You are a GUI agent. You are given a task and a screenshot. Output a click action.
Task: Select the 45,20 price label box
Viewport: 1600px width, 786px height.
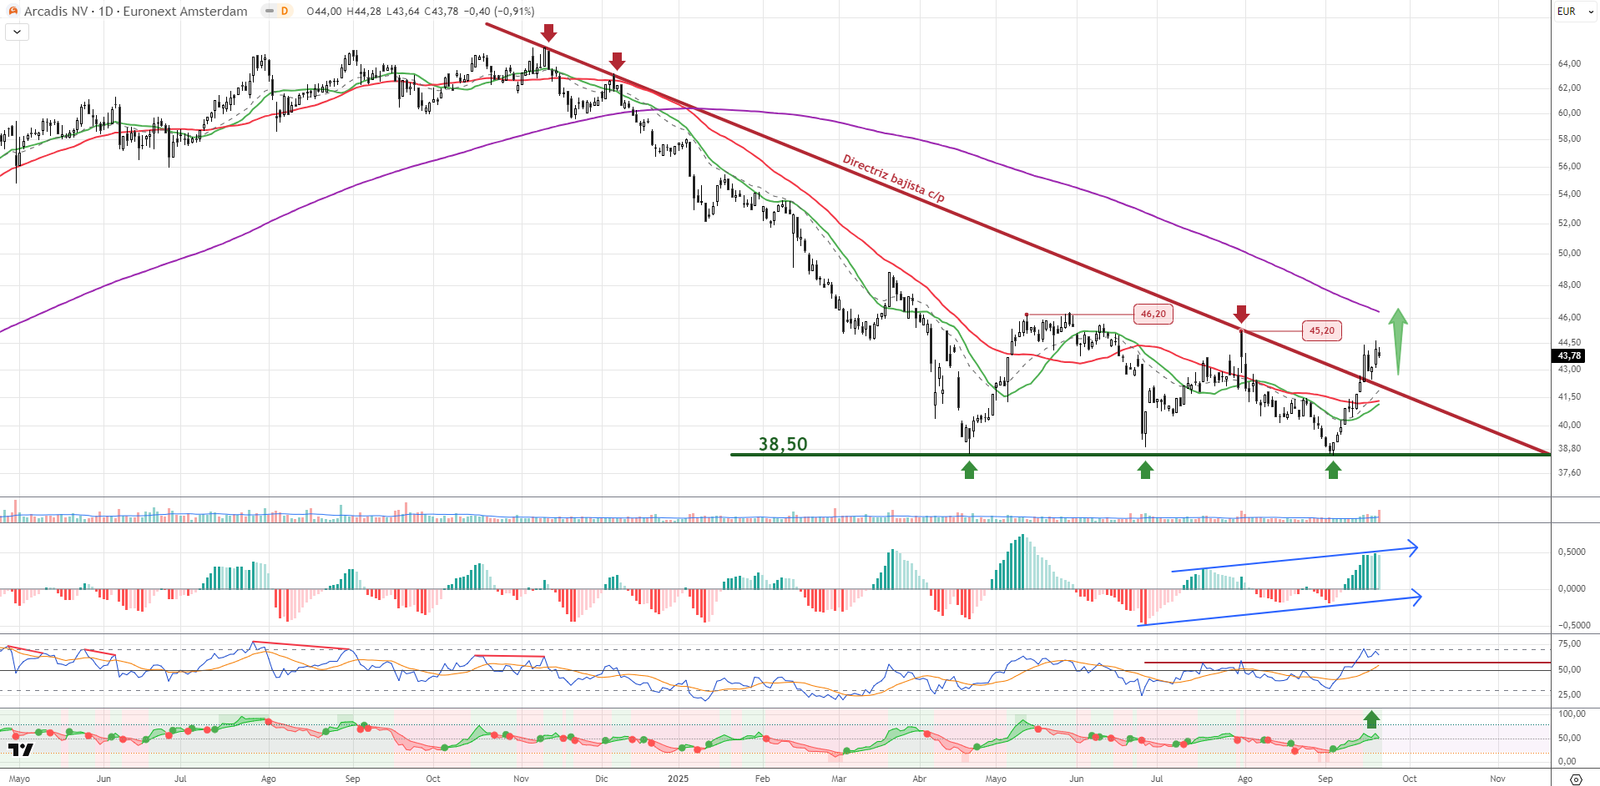pos(1321,330)
